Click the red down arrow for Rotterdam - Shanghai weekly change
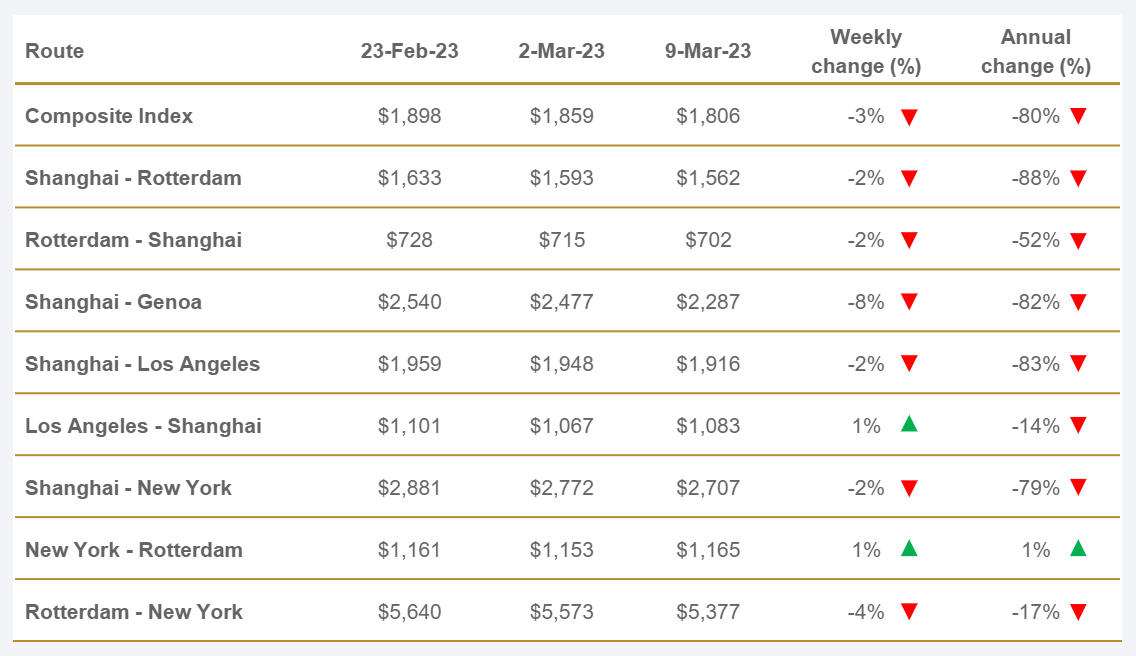Screen dimensions: 1136x656 point(909,241)
